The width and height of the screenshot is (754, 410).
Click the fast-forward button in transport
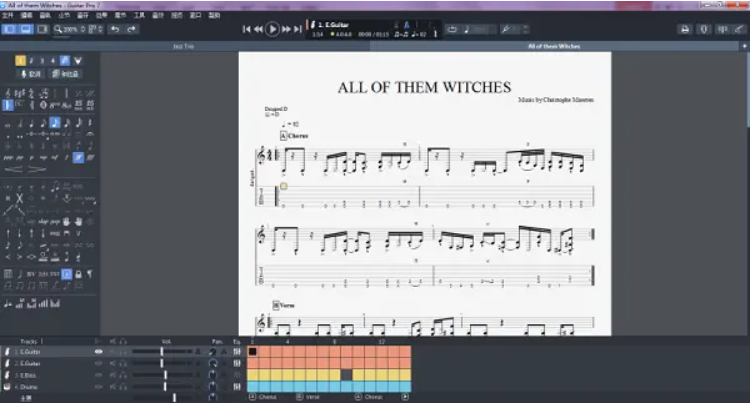(x=287, y=30)
